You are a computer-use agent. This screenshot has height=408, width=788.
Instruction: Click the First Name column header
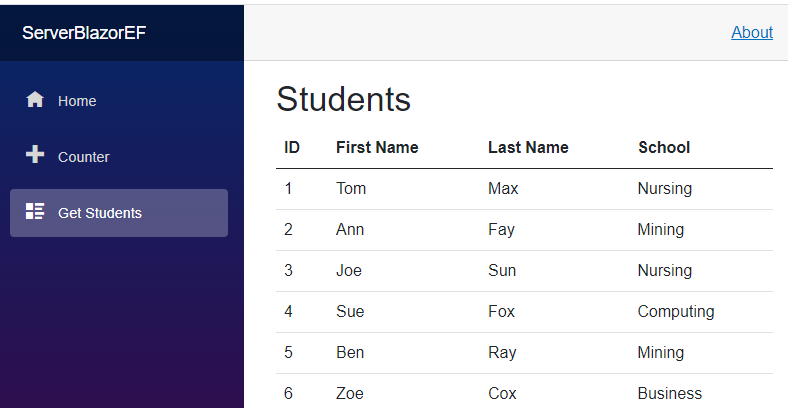point(377,147)
